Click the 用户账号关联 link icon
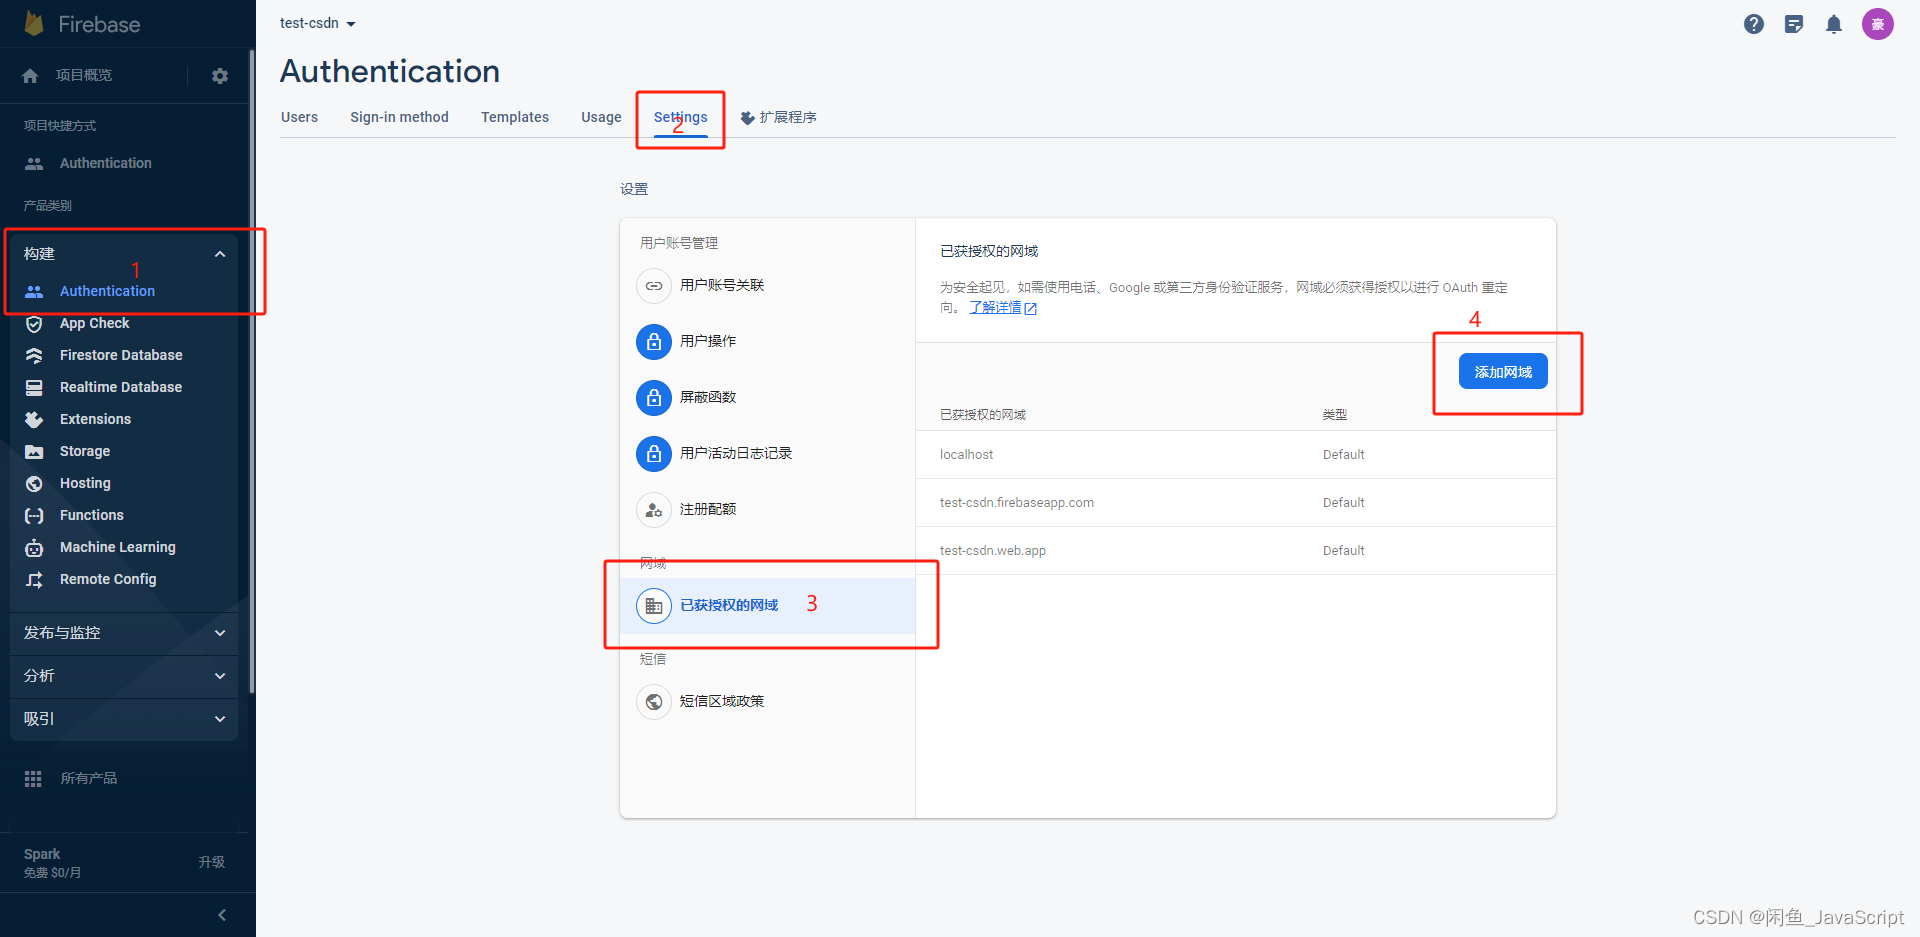This screenshot has width=1920, height=937. click(654, 286)
